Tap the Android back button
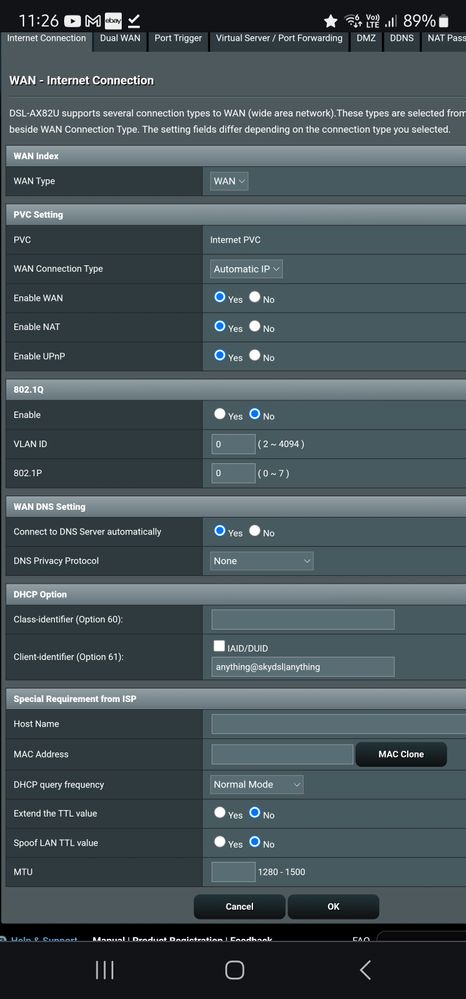 pos(365,970)
